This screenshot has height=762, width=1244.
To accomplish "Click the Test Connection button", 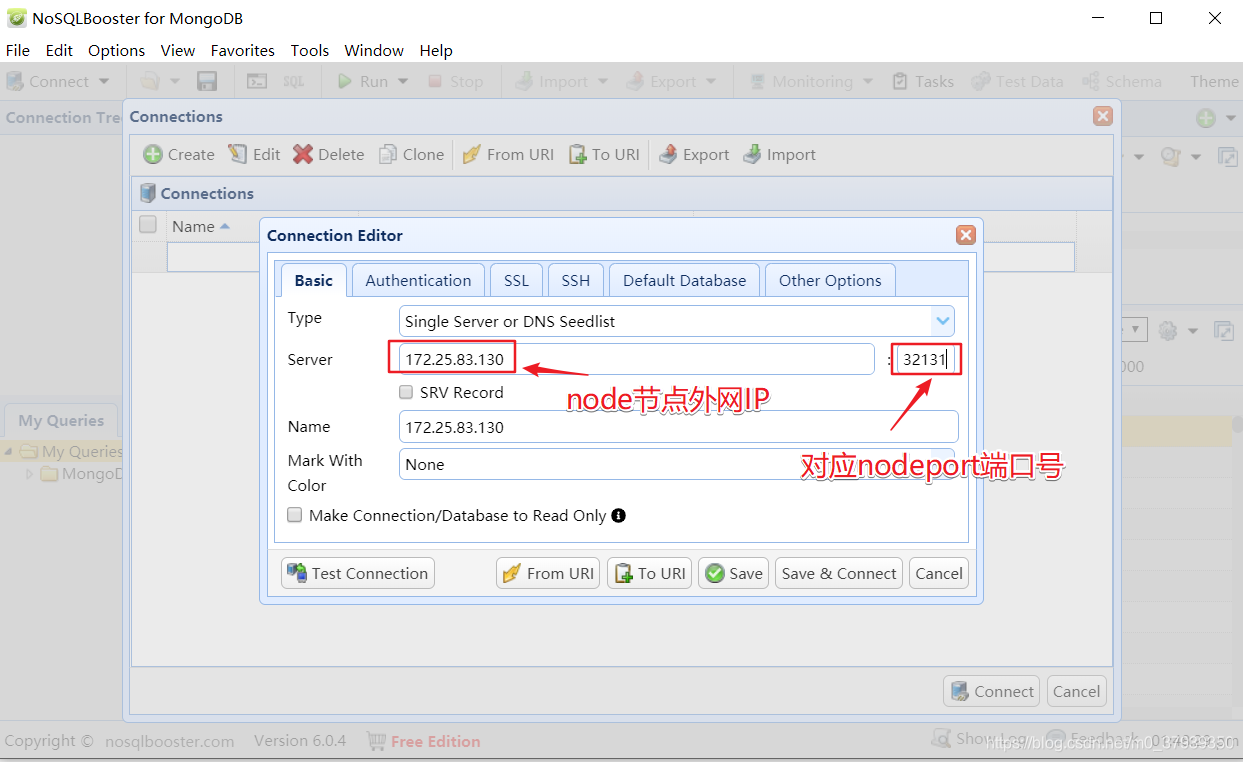I will click(358, 573).
